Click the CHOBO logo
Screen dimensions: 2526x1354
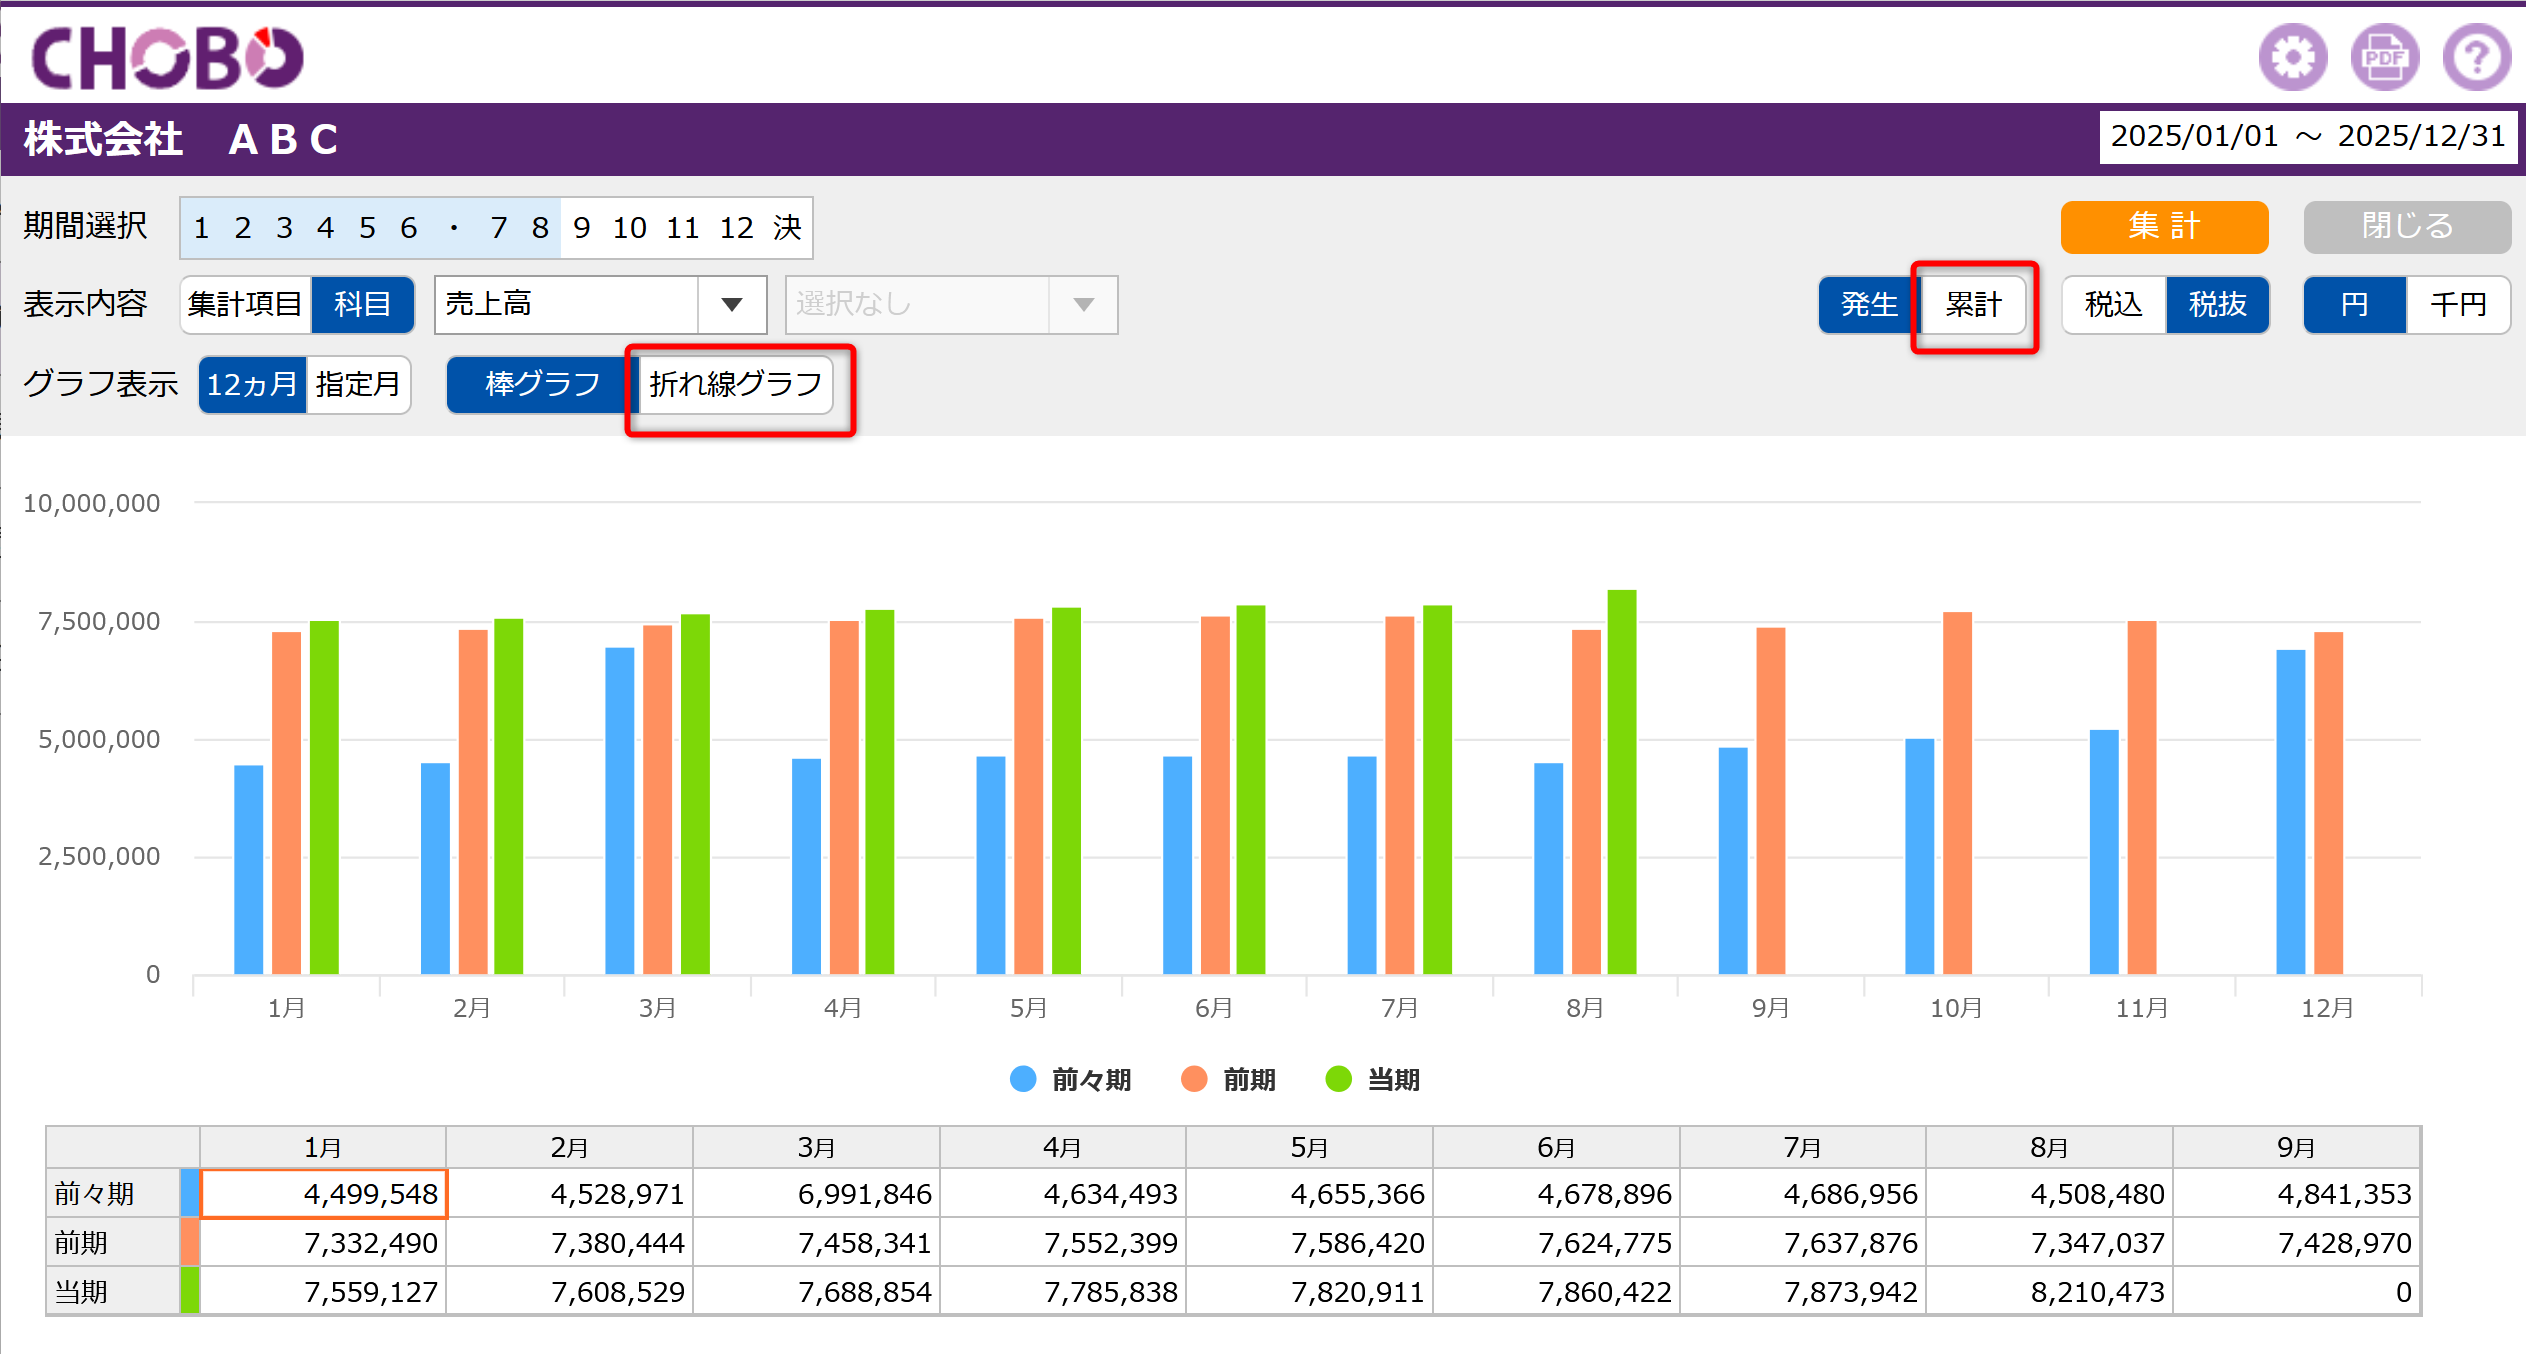[x=167, y=57]
